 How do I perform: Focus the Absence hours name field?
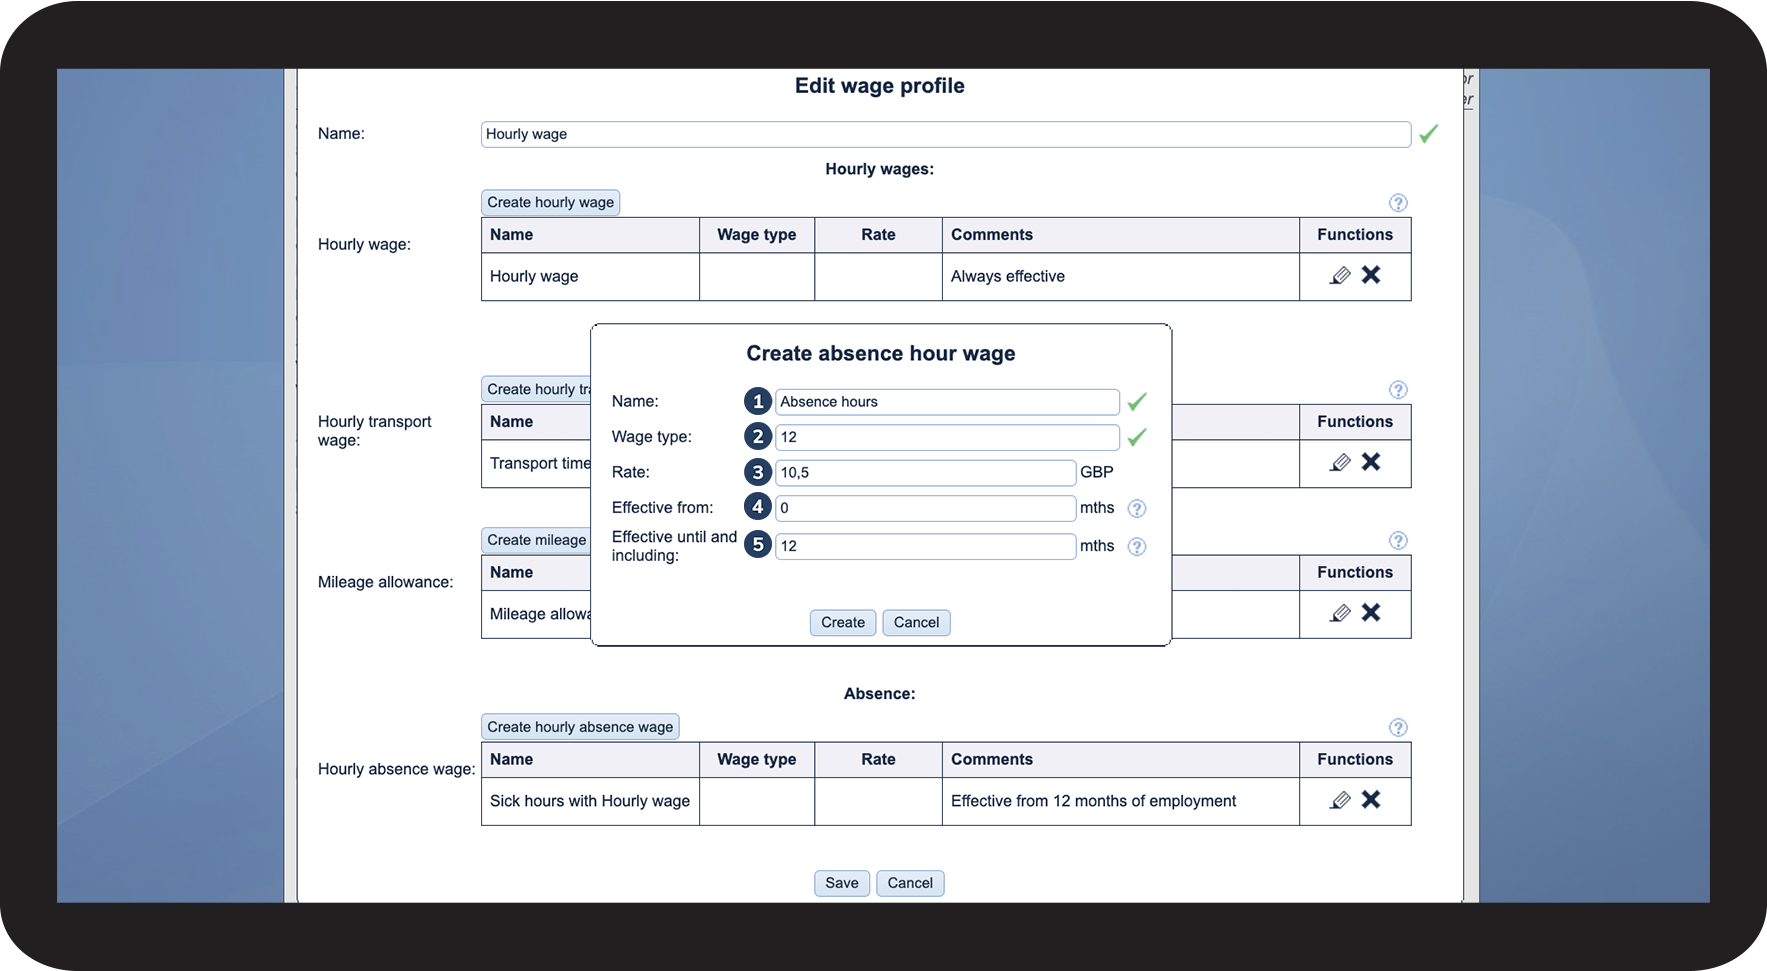(946, 402)
